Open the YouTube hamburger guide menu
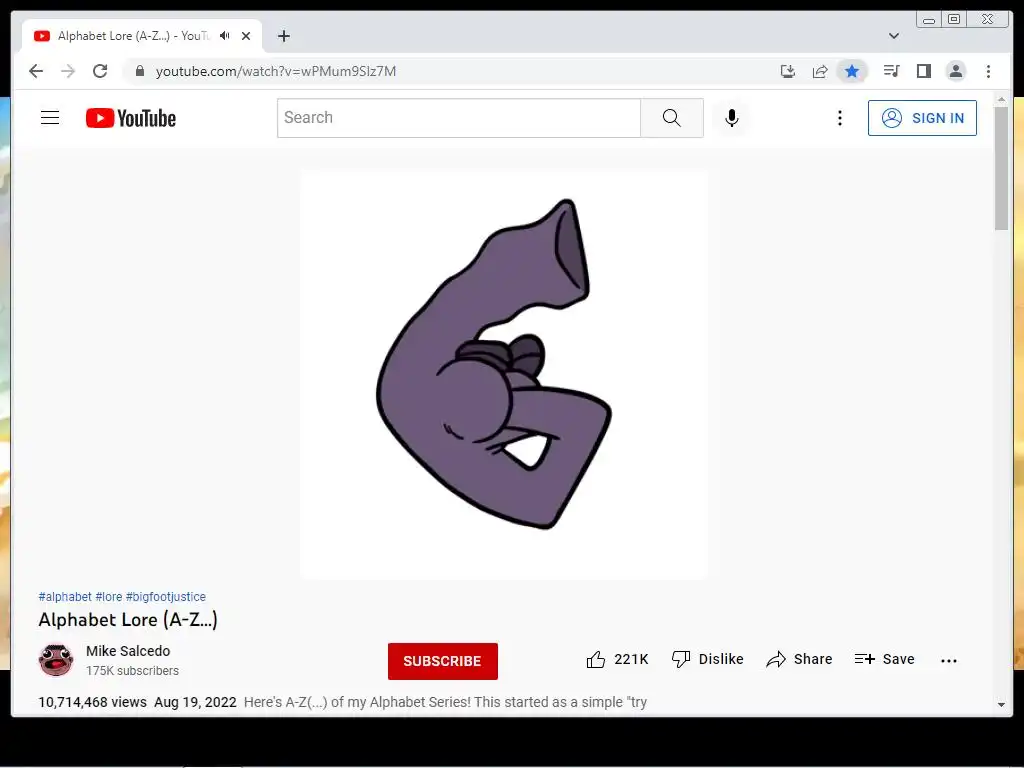1024x768 pixels. pyautogui.click(x=50, y=118)
